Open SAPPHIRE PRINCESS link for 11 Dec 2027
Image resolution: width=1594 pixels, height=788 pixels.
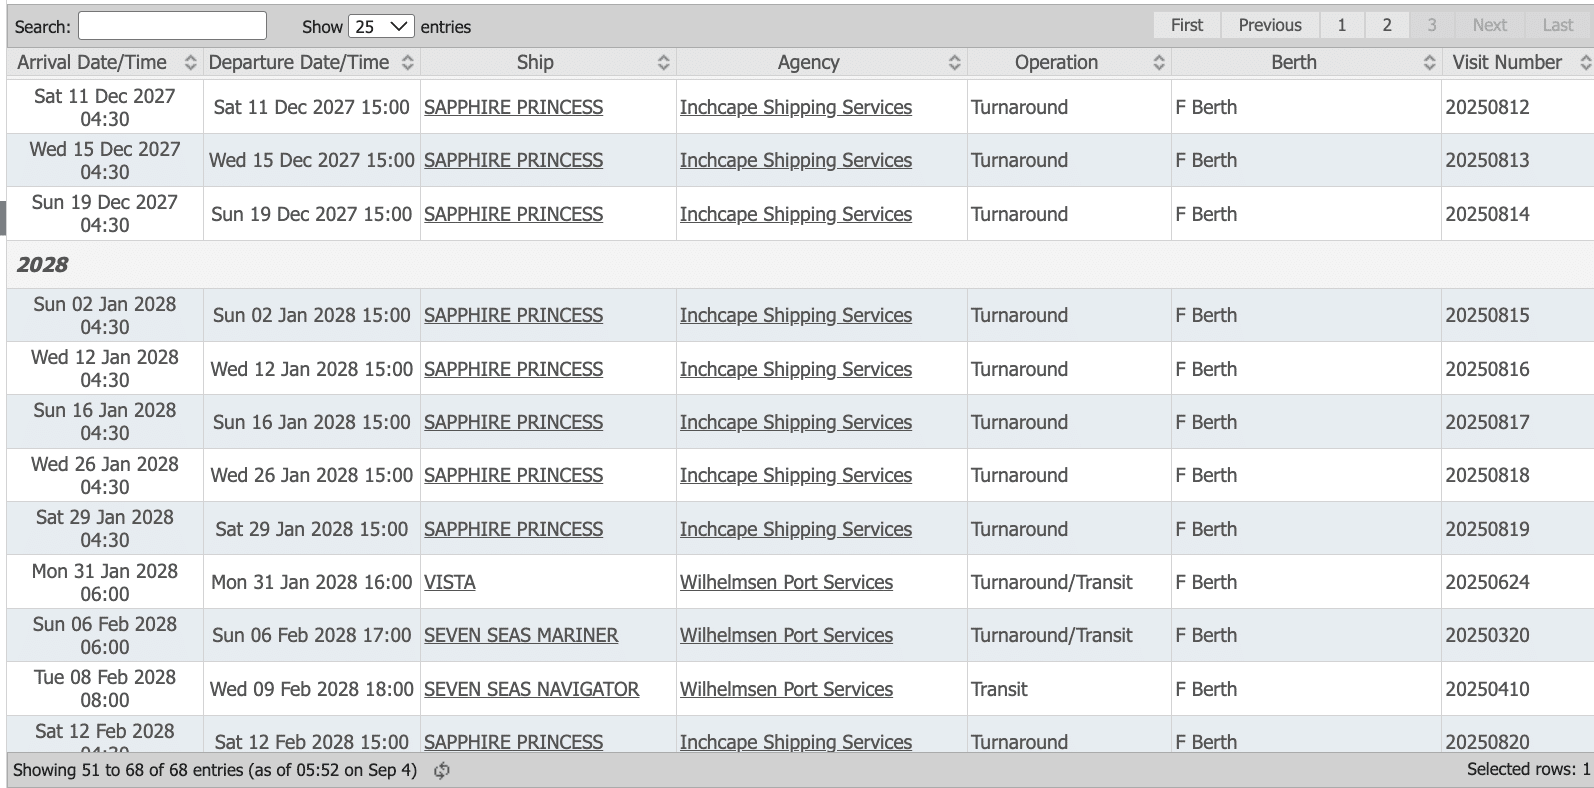click(513, 107)
